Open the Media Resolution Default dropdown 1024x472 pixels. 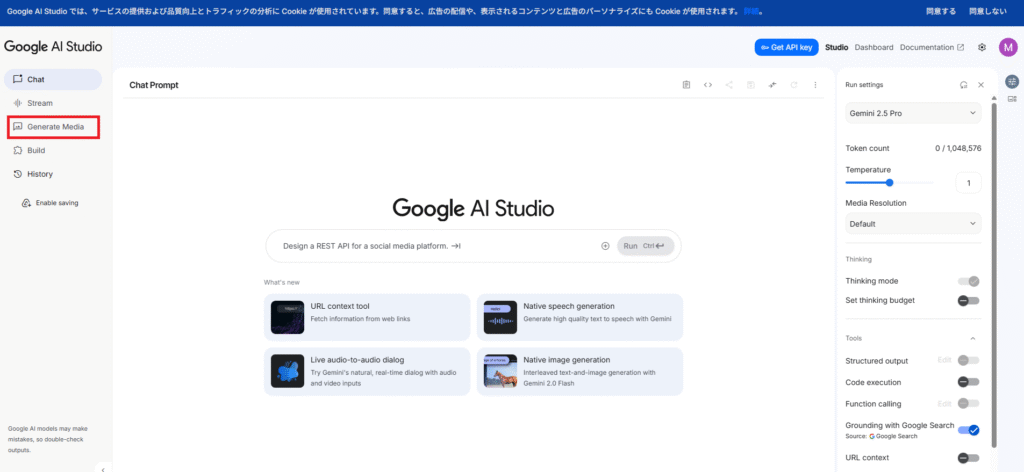913,224
